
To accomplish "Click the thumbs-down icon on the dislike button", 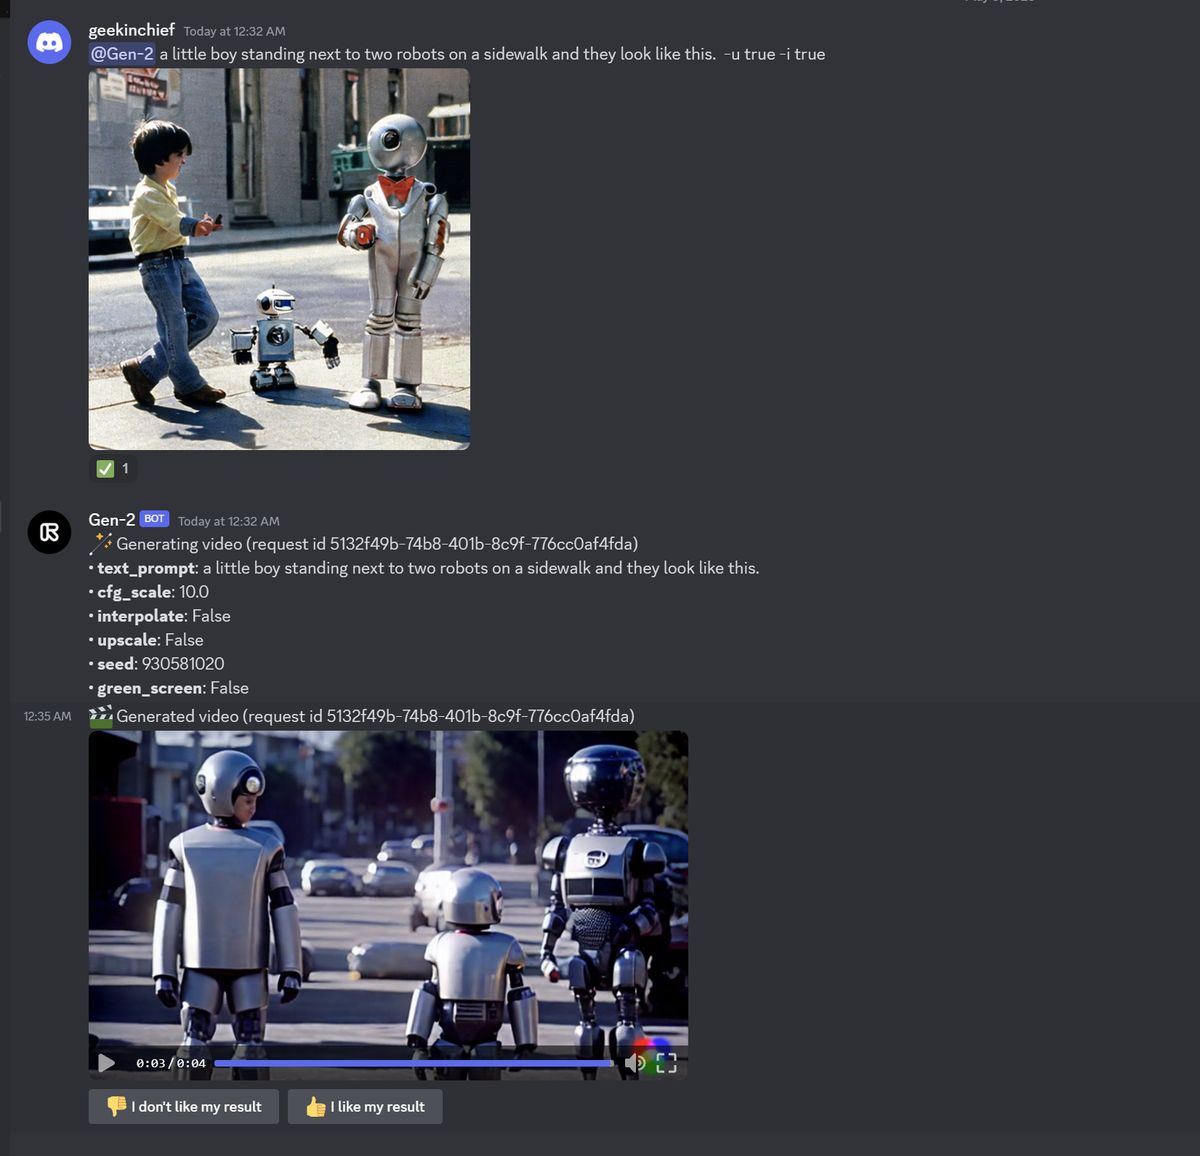I will [115, 1106].
